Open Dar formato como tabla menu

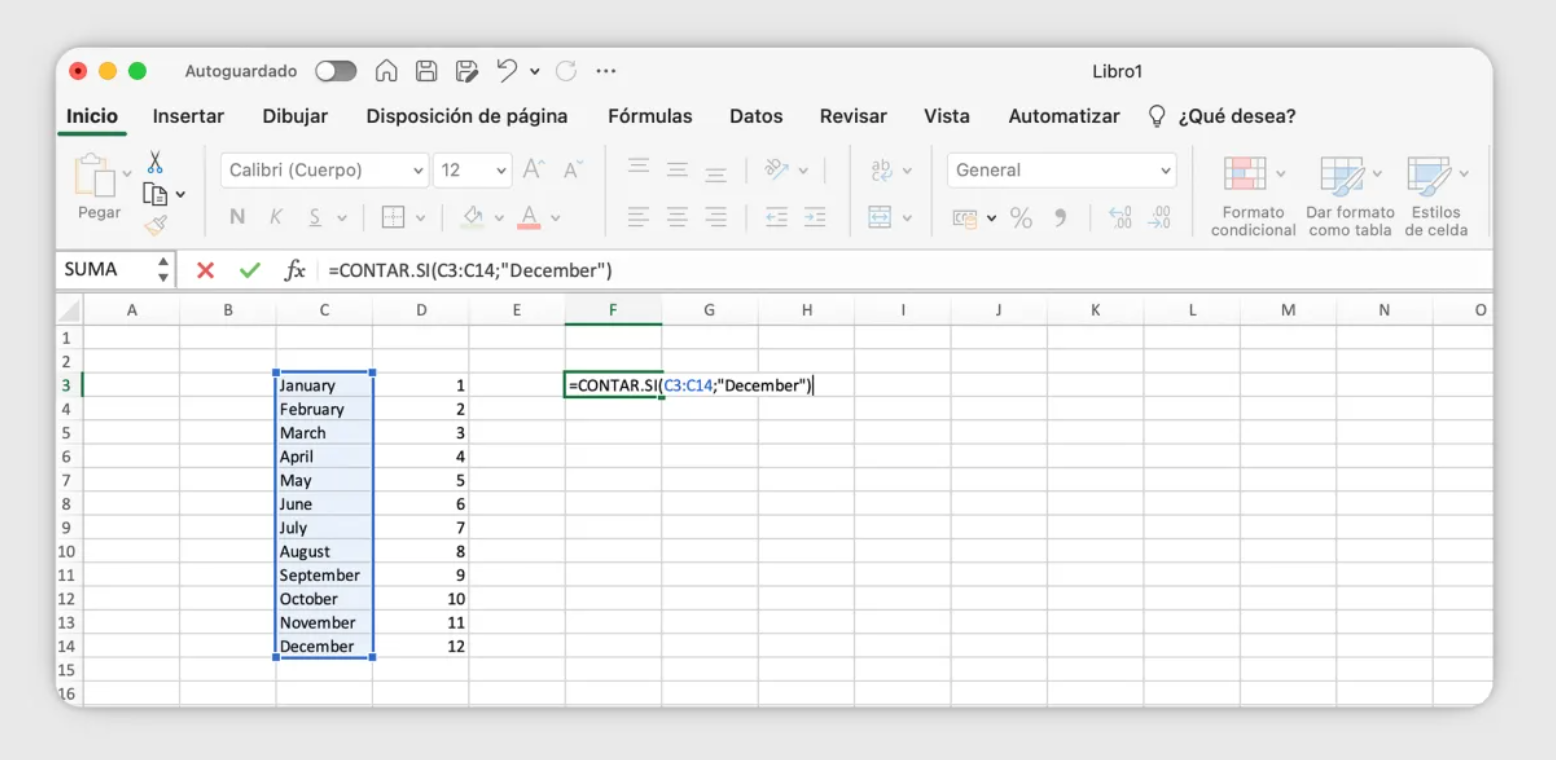coord(1350,196)
